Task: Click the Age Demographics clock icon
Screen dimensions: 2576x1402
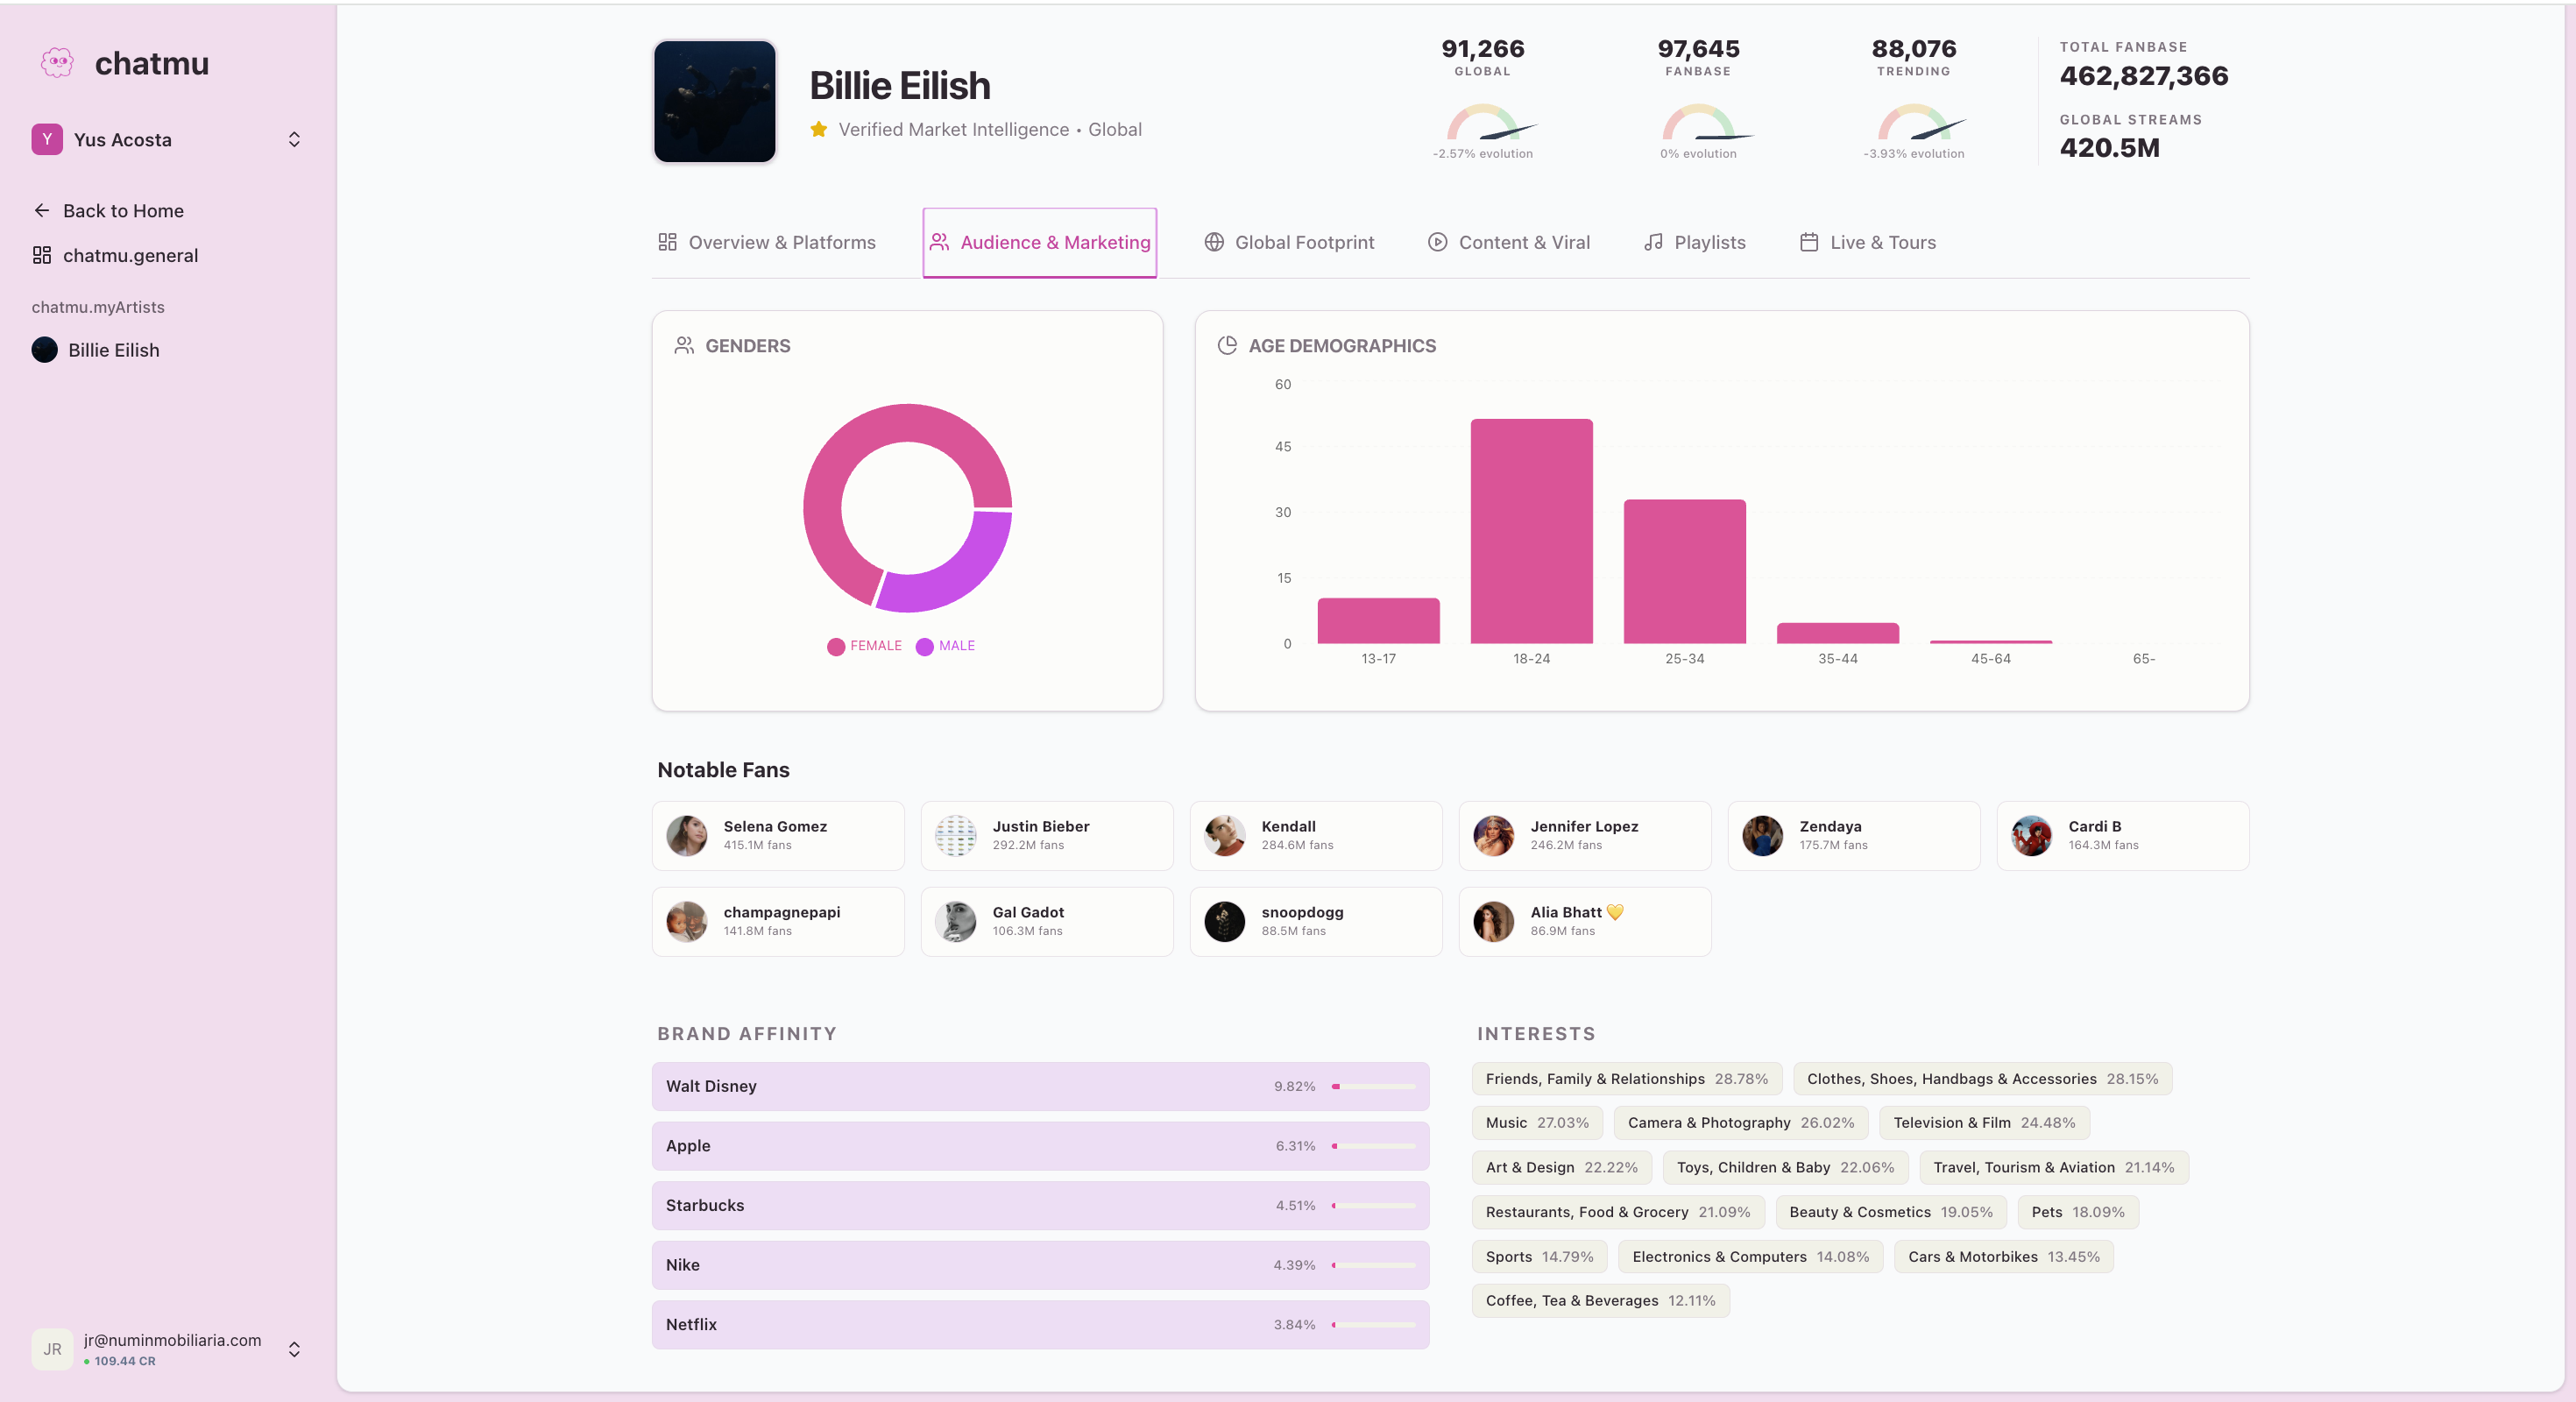Action: point(1229,345)
